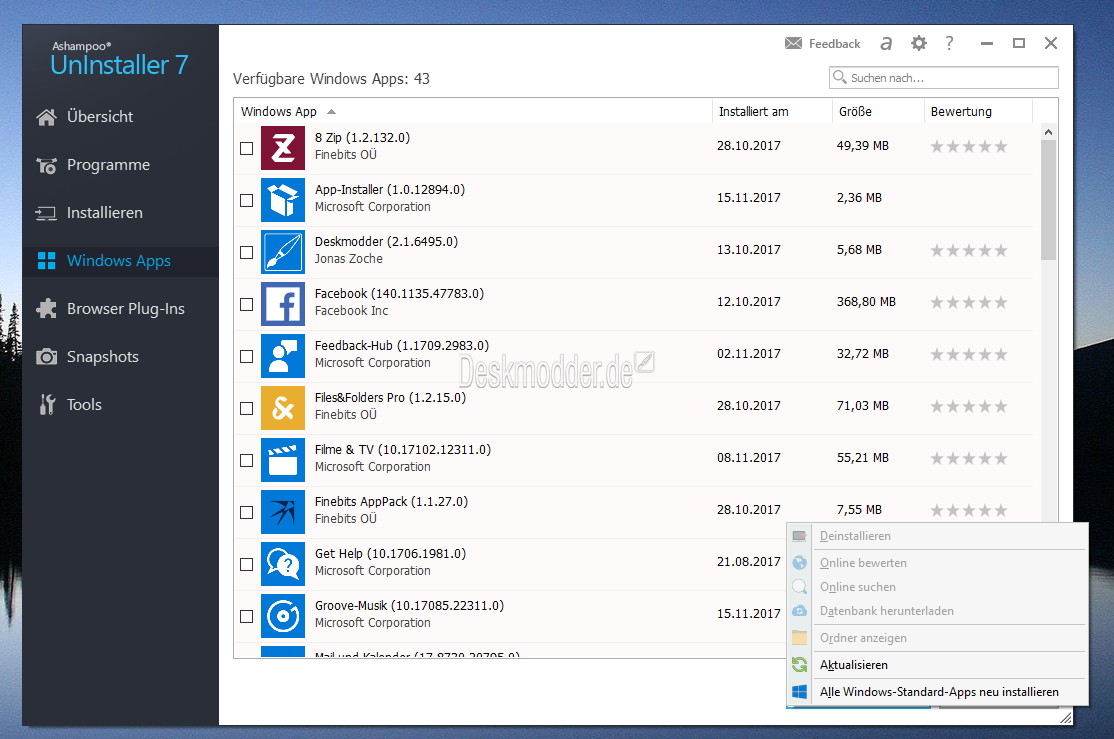1114x739 pixels.
Task: Sort by the Windows App column header
Action: (x=472, y=112)
